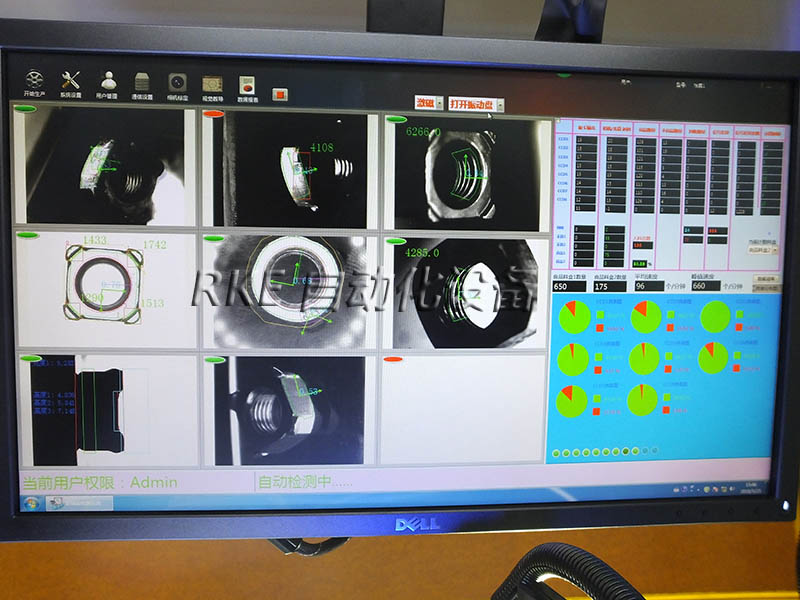Expand the 激磁 dropdown arrow

439,104
